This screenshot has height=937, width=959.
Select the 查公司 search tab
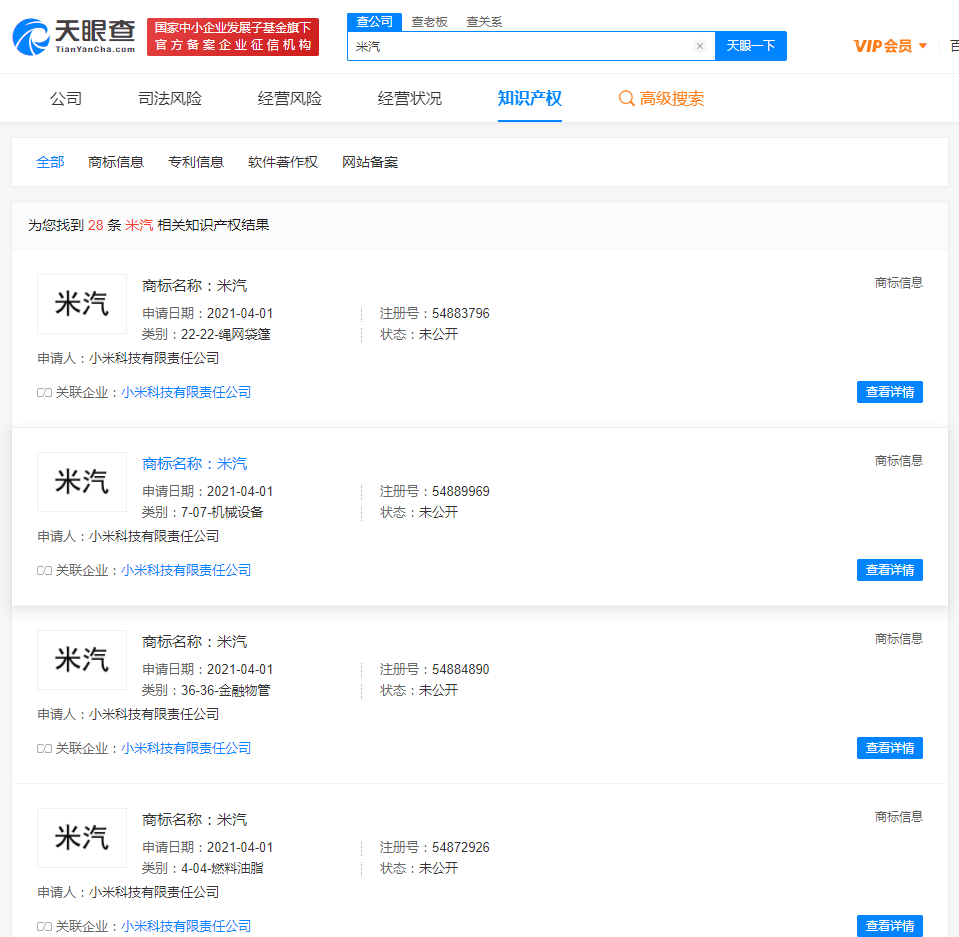pos(374,22)
